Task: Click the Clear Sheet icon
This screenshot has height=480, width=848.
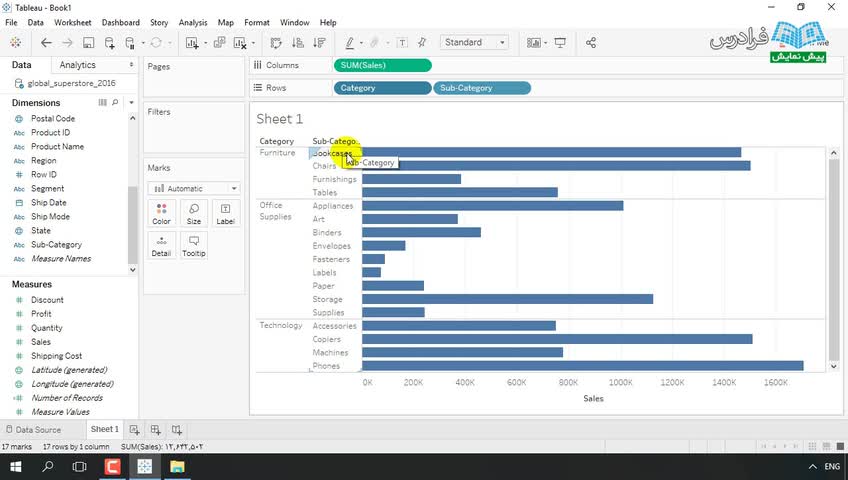Action: 240,43
